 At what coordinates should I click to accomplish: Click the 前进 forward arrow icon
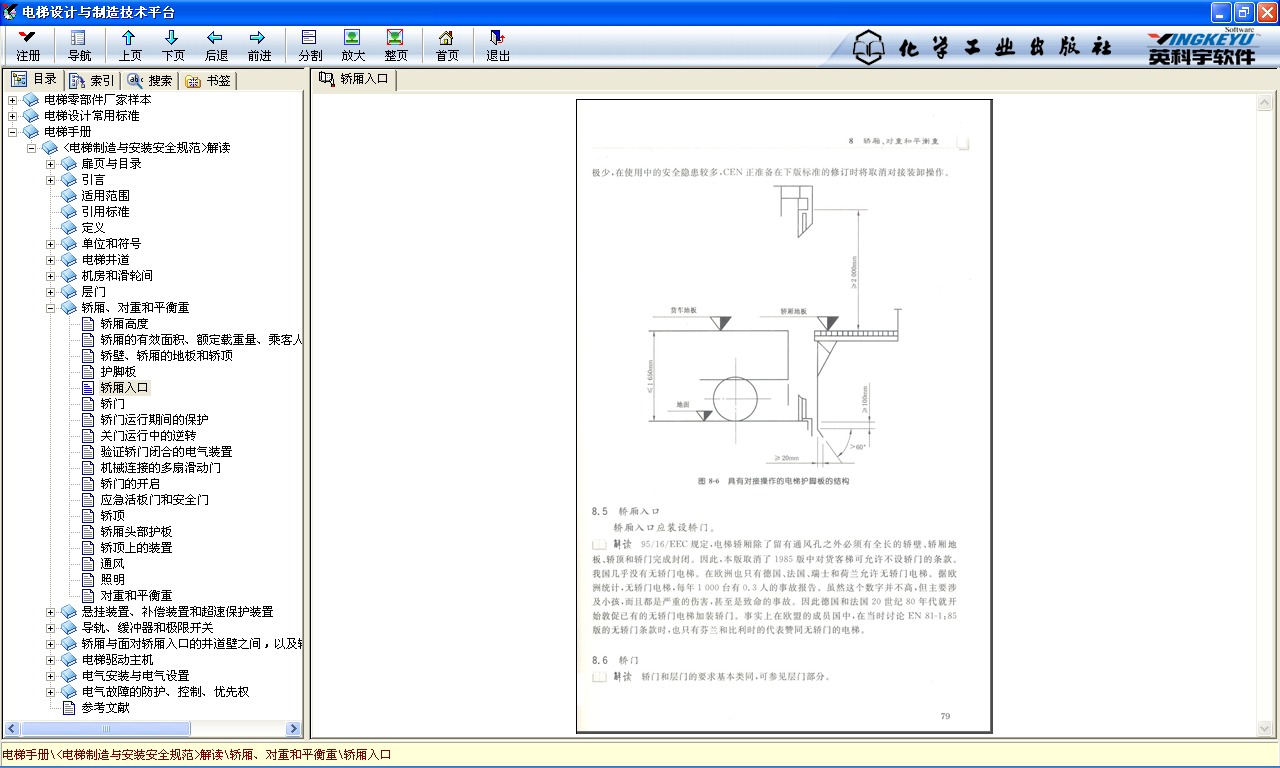[259, 39]
